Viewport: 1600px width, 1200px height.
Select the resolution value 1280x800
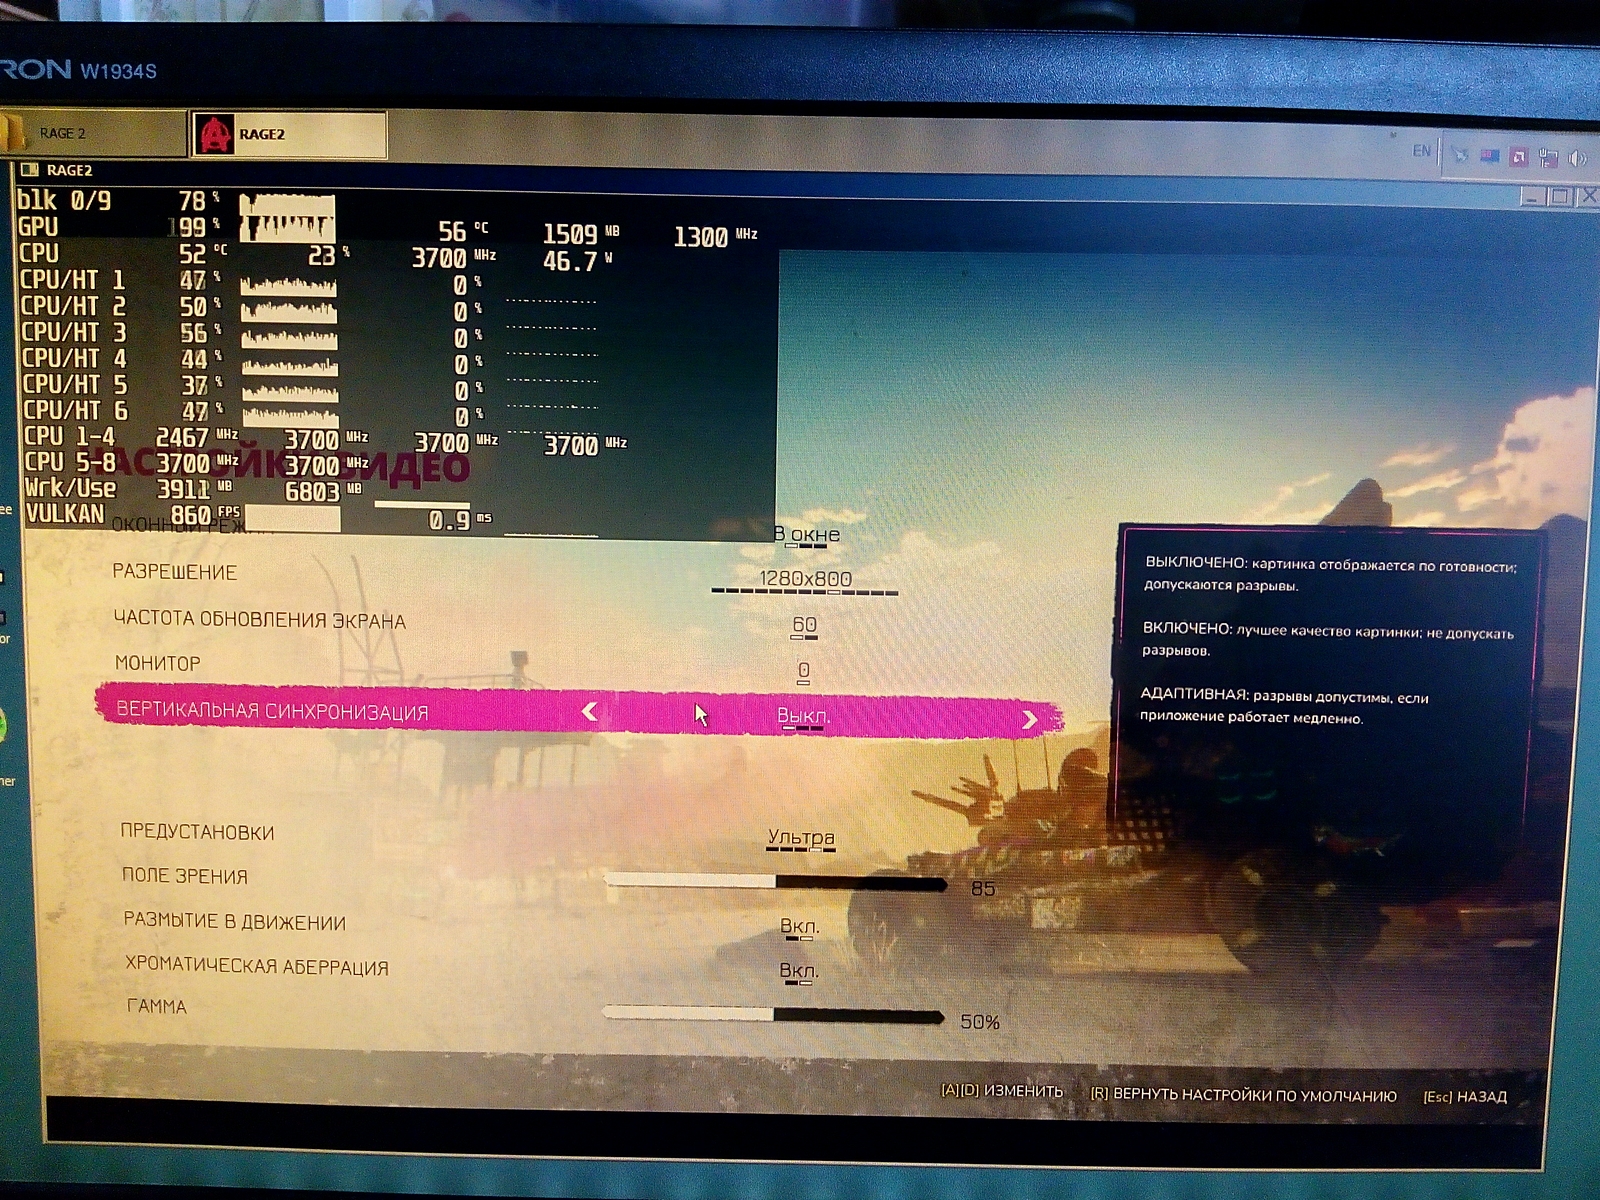coord(805,579)
